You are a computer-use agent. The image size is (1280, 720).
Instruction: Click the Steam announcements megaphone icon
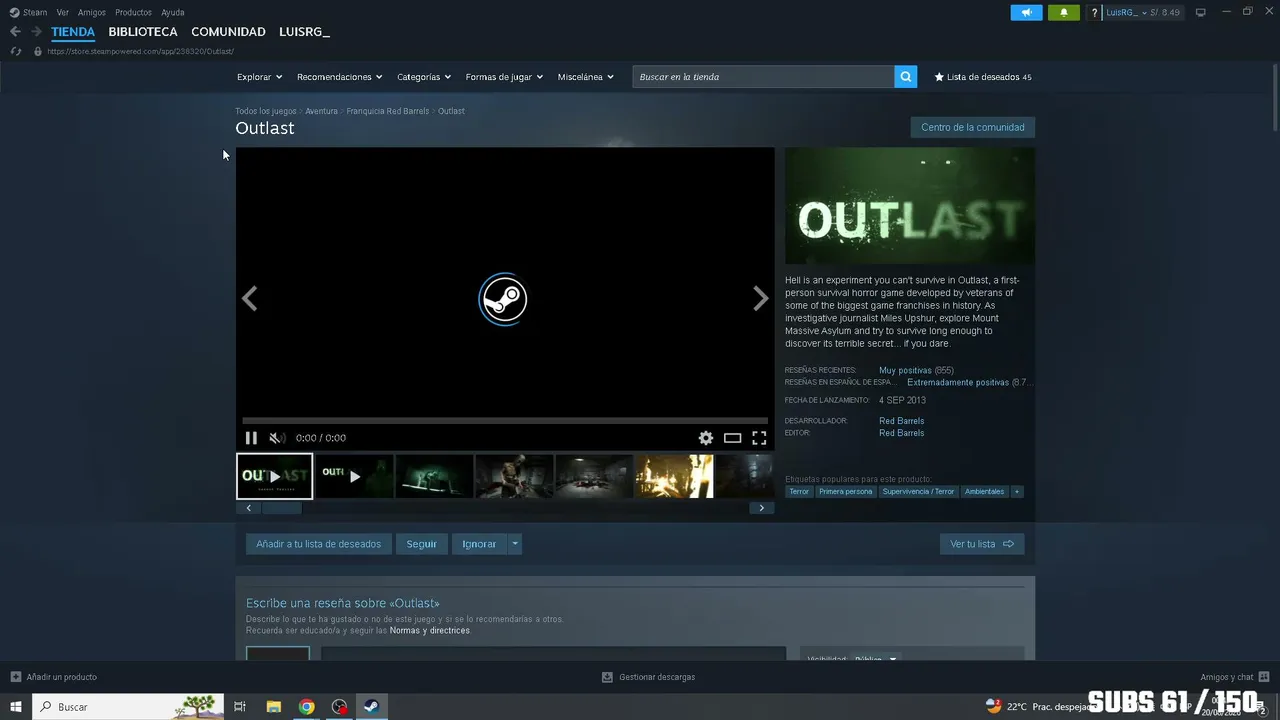[1026, 12]
